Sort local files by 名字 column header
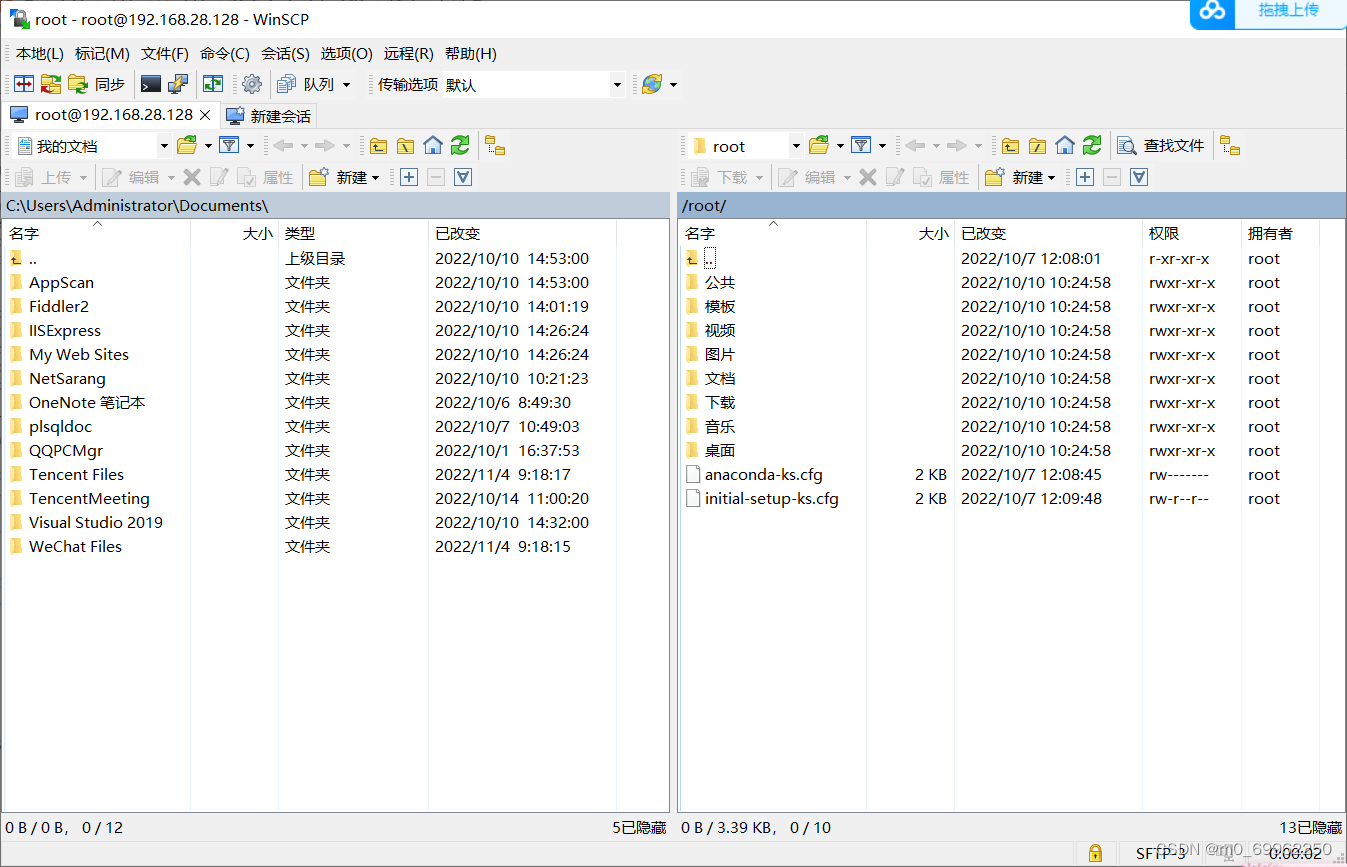The width and height of the screenshot is (1347, 867). tap(96, 233)
